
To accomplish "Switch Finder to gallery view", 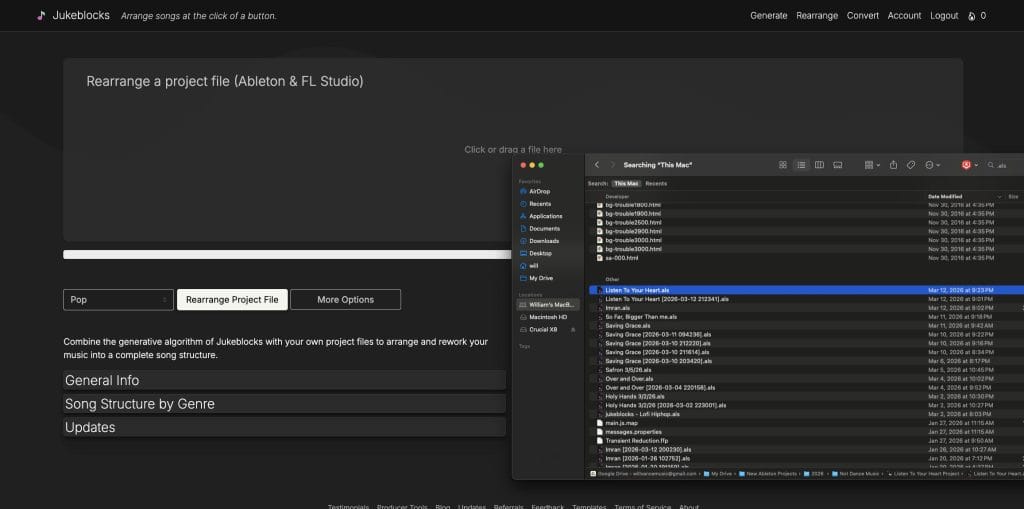I will click(838, 165).
